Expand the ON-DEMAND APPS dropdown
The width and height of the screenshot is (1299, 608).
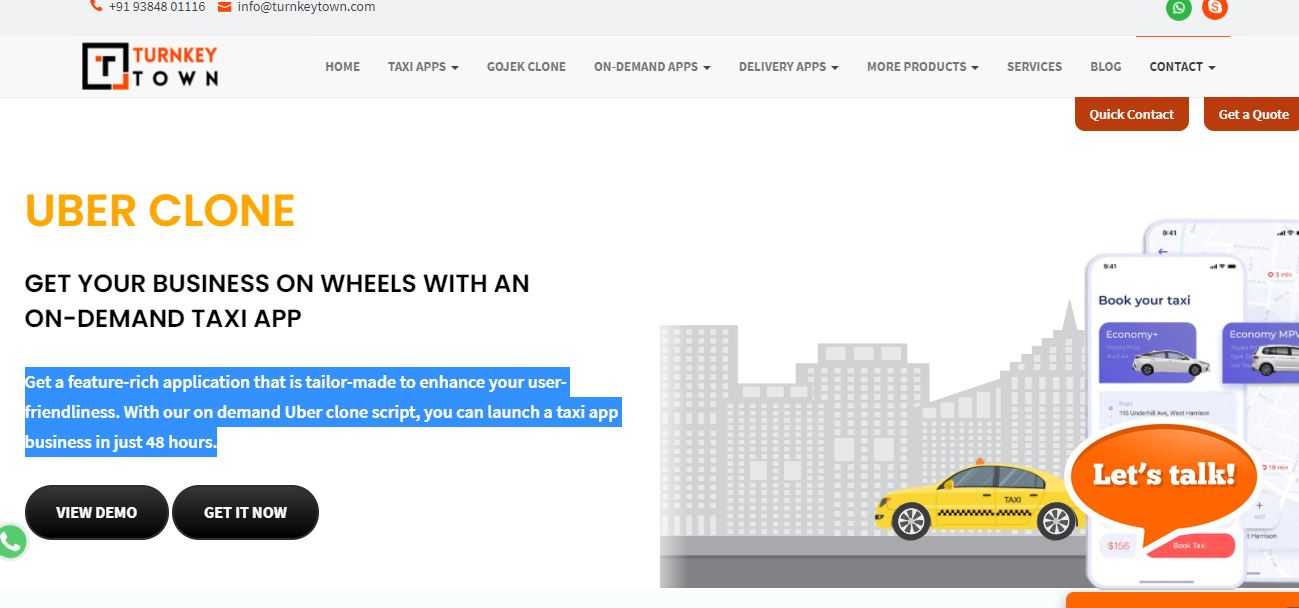pos(652,67)
